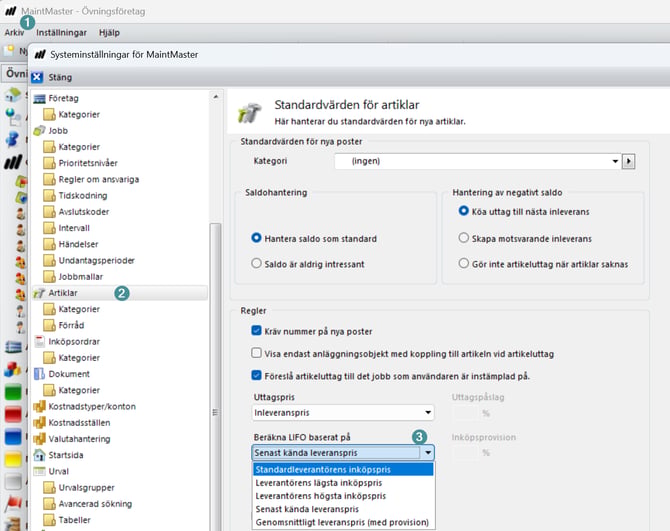Click the Jobb tree icon
This screenshot has width=670, height=531.
[39, 130]
